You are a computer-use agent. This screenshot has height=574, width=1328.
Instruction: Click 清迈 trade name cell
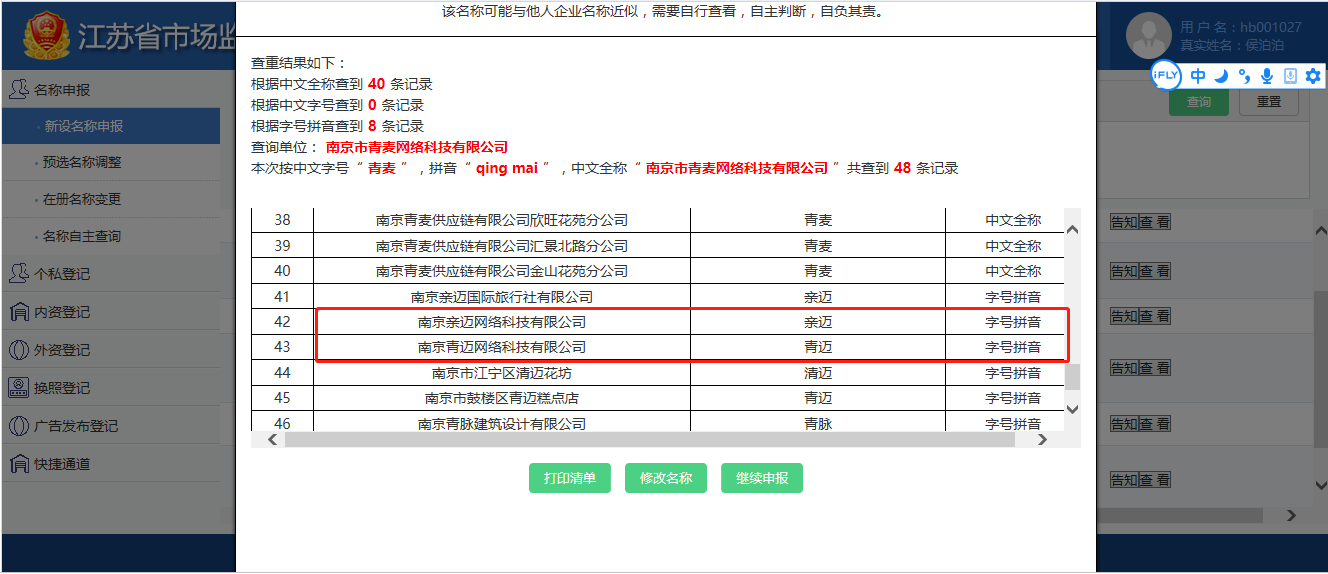pyautogui.click(x=818, y=373)
